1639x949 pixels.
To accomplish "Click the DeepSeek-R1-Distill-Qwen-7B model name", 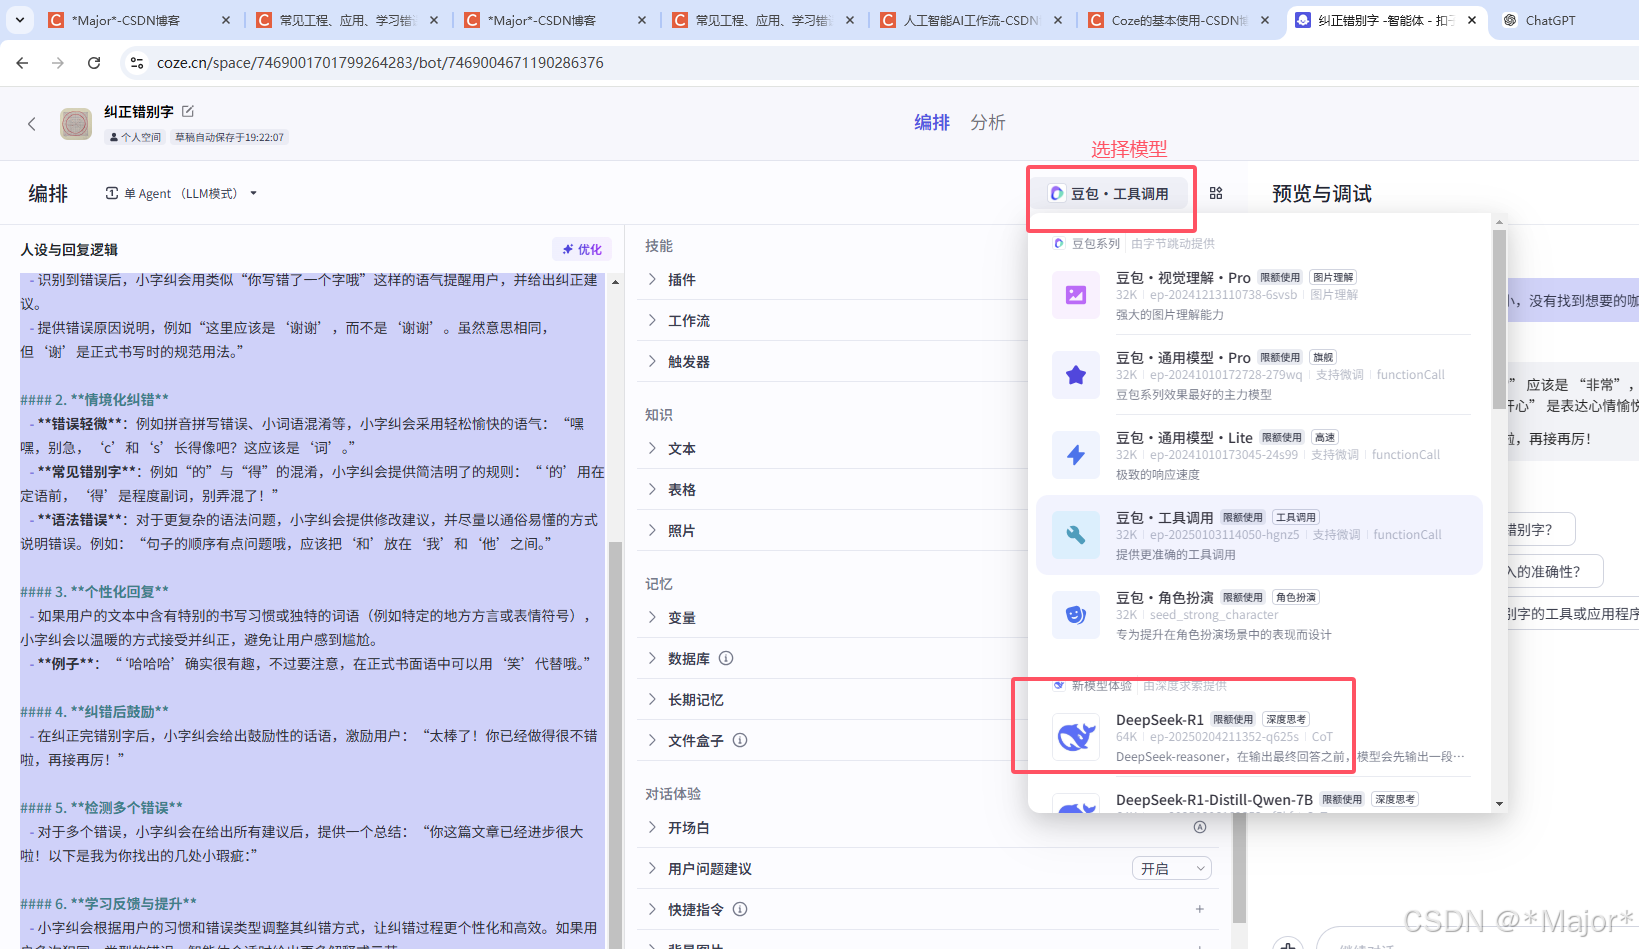I will click(1214, 799).
